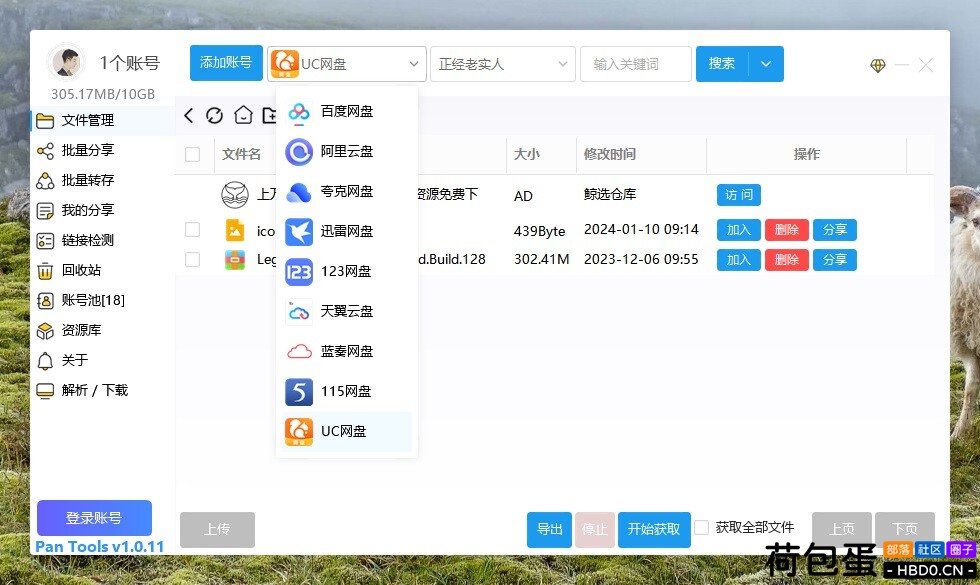
Task: Click the 123 Netdisk logo icon
Action: pyautogui.click(x=299, y=272)
